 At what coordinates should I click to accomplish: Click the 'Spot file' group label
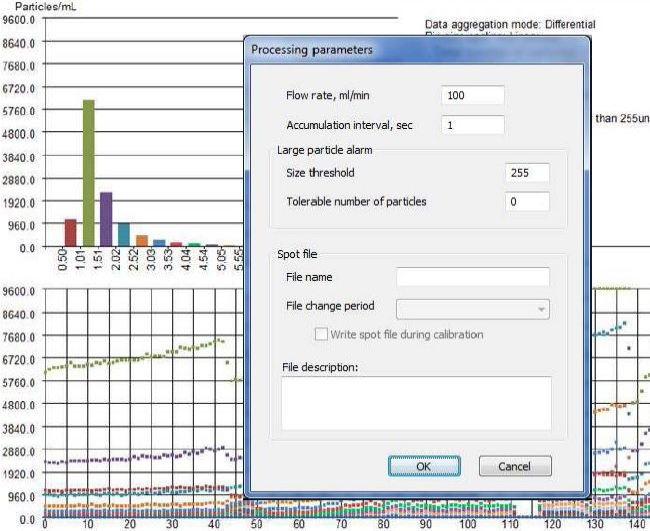(297, 254)
